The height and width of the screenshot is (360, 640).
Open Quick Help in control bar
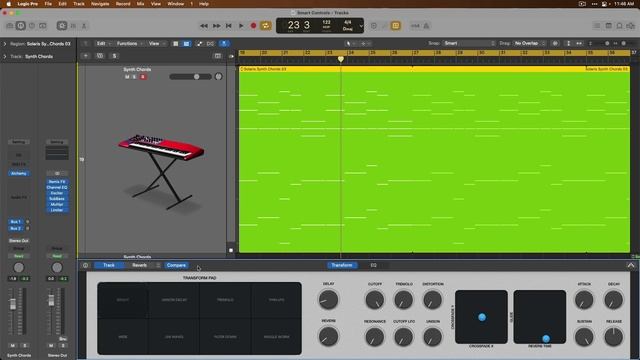coord(31,26)
